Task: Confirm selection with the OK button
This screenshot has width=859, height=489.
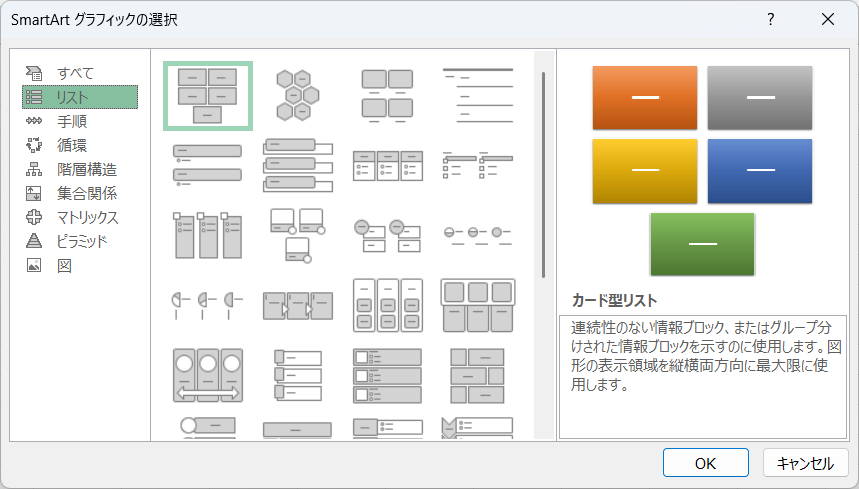Action: tap(705, 463)
